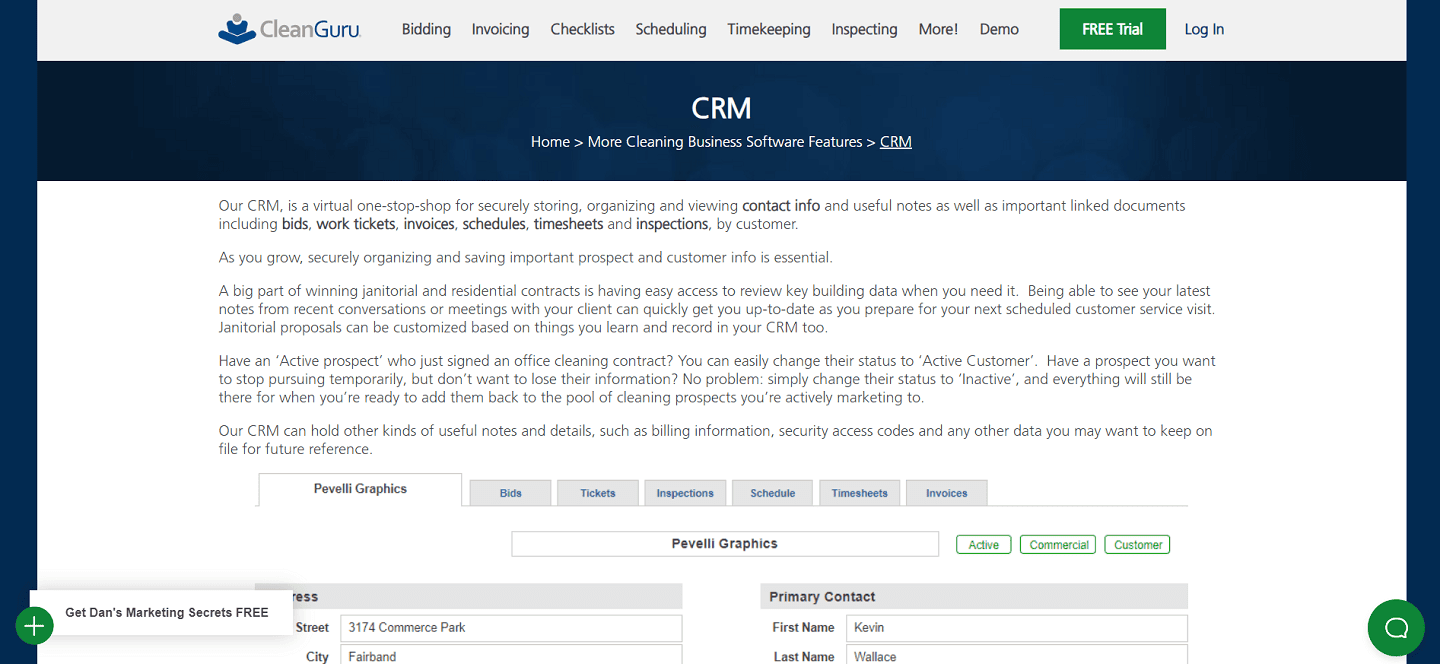Select the Bids tab
This screenshot has height=664, width=1440.
[510, 492]
